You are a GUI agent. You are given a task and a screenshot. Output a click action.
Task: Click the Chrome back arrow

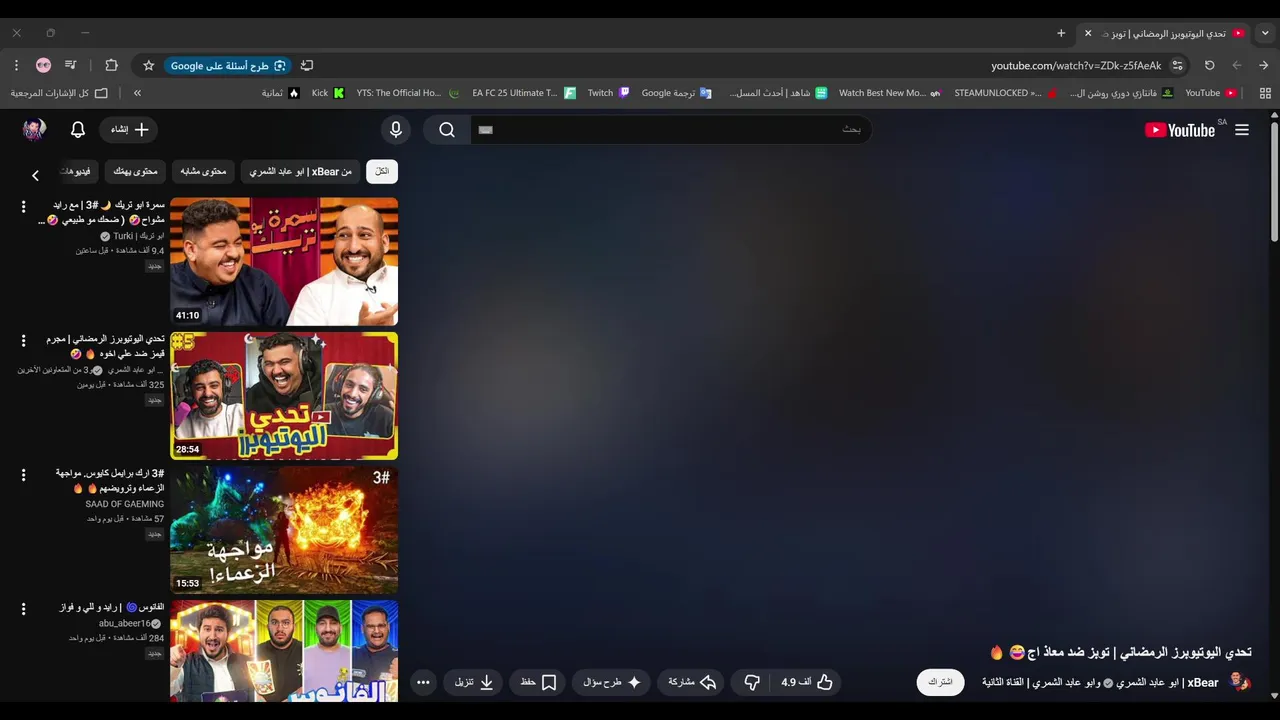(x=1263, y=65)
